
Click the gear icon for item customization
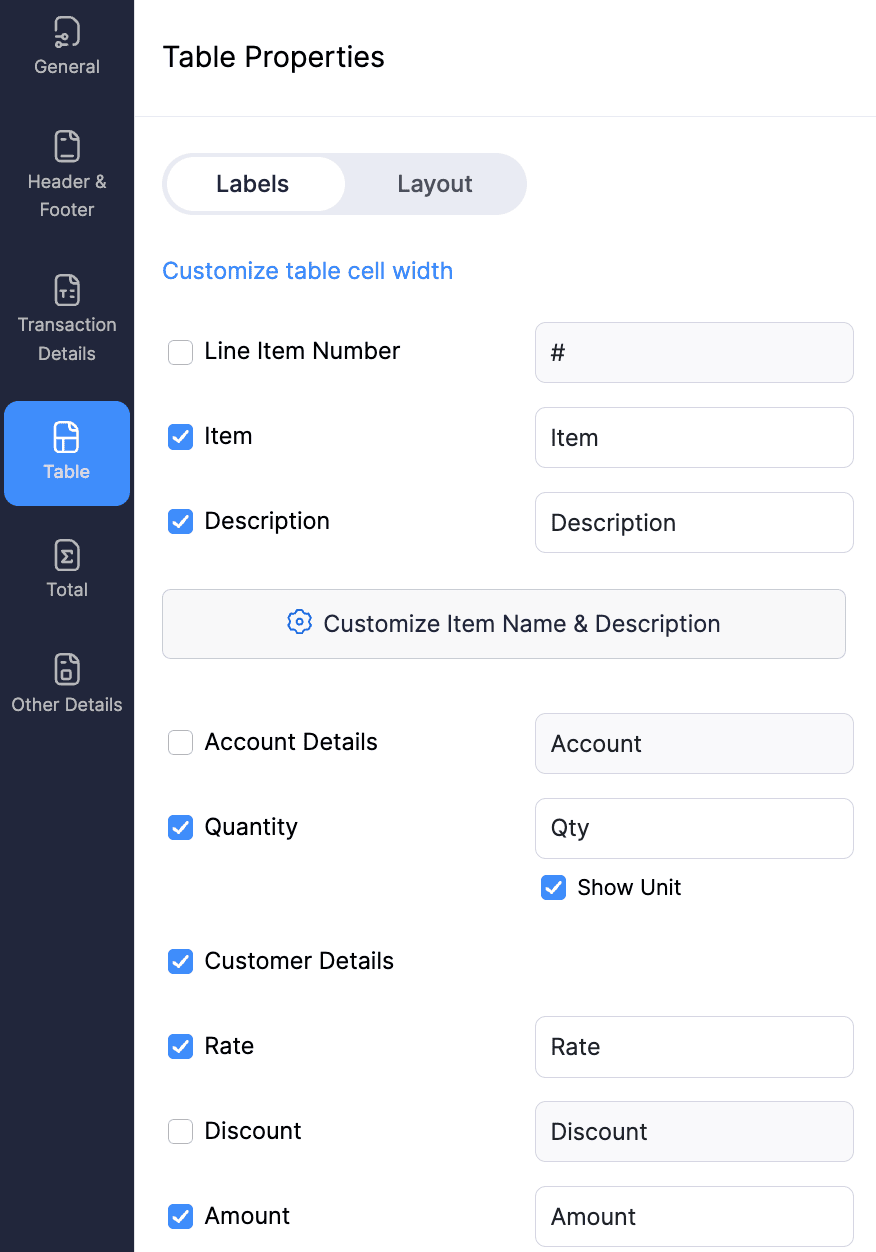tap(299, 623)
